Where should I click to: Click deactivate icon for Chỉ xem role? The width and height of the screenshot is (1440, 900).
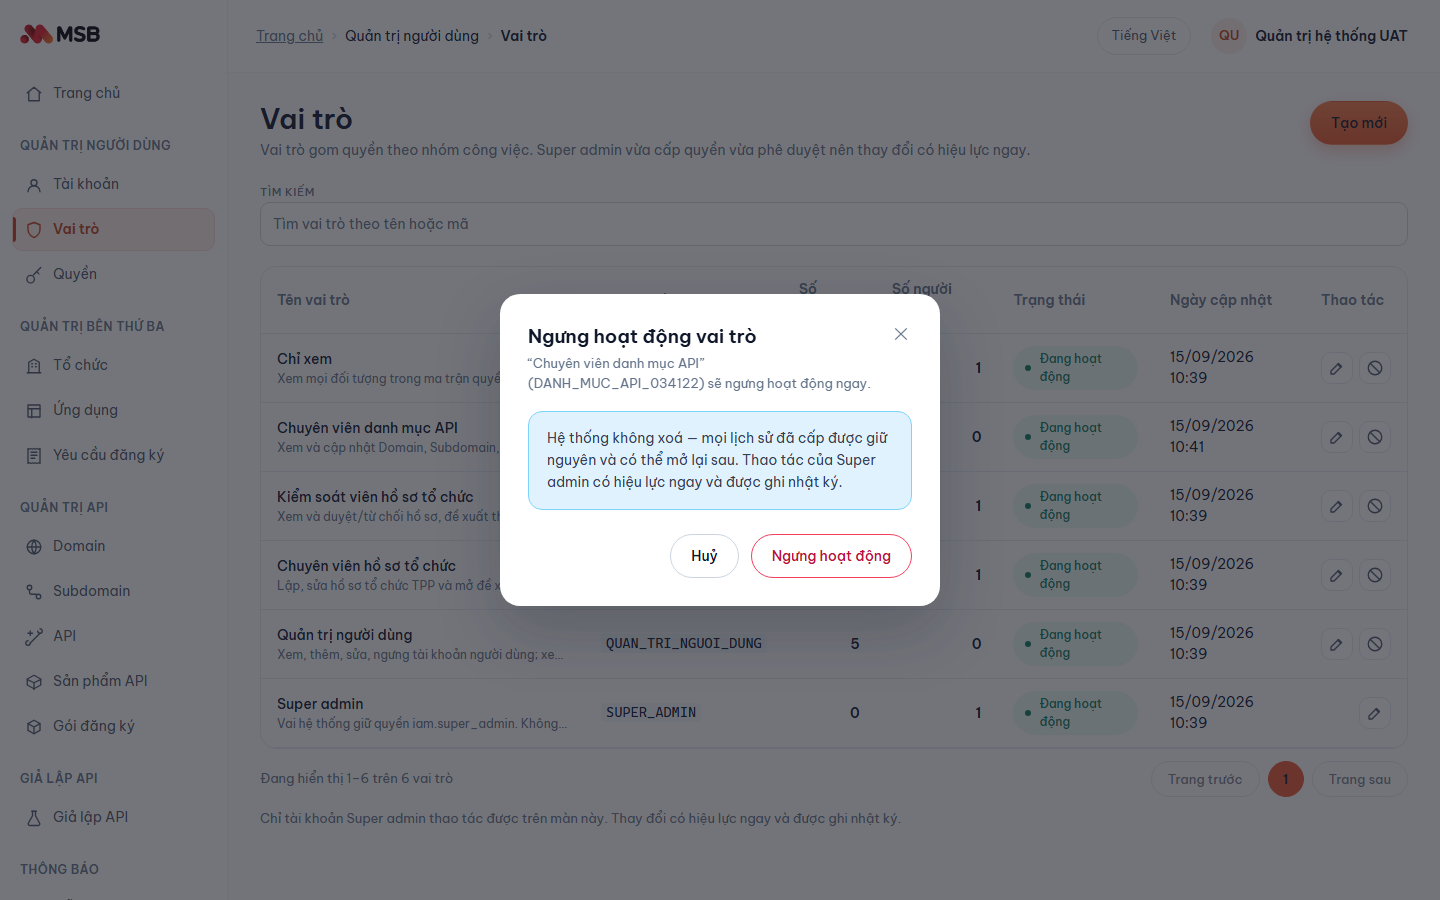tap(1375, 368)
